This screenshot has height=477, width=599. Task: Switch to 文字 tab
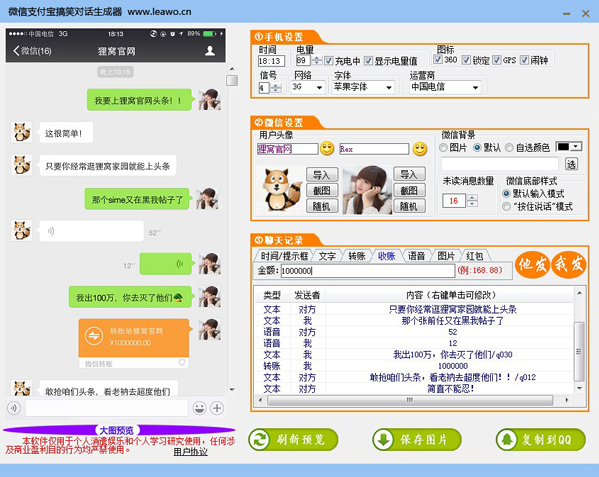pyautogui.click(x=327, y=256)
